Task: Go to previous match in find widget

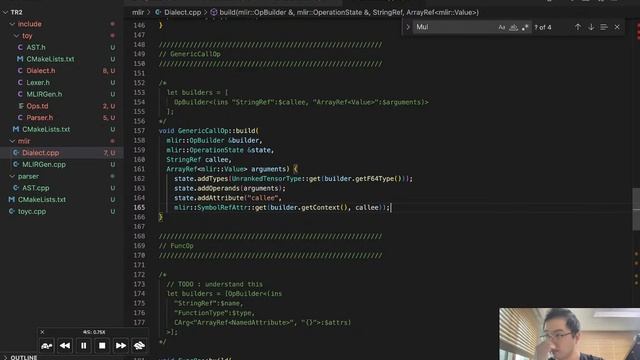Action: click(x=578, y=27)
